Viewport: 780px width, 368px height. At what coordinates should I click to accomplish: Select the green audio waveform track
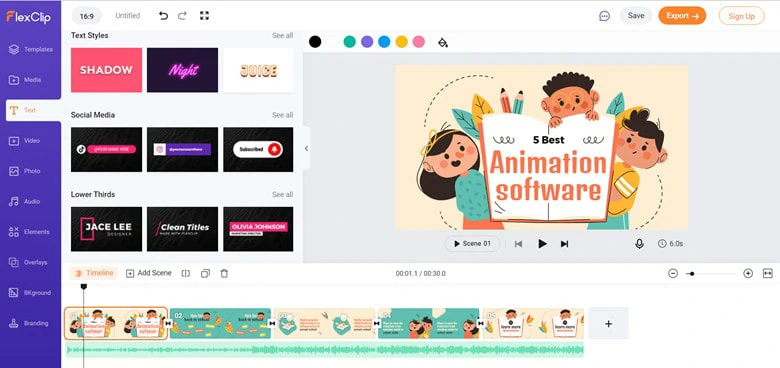(x=324, y=350)
